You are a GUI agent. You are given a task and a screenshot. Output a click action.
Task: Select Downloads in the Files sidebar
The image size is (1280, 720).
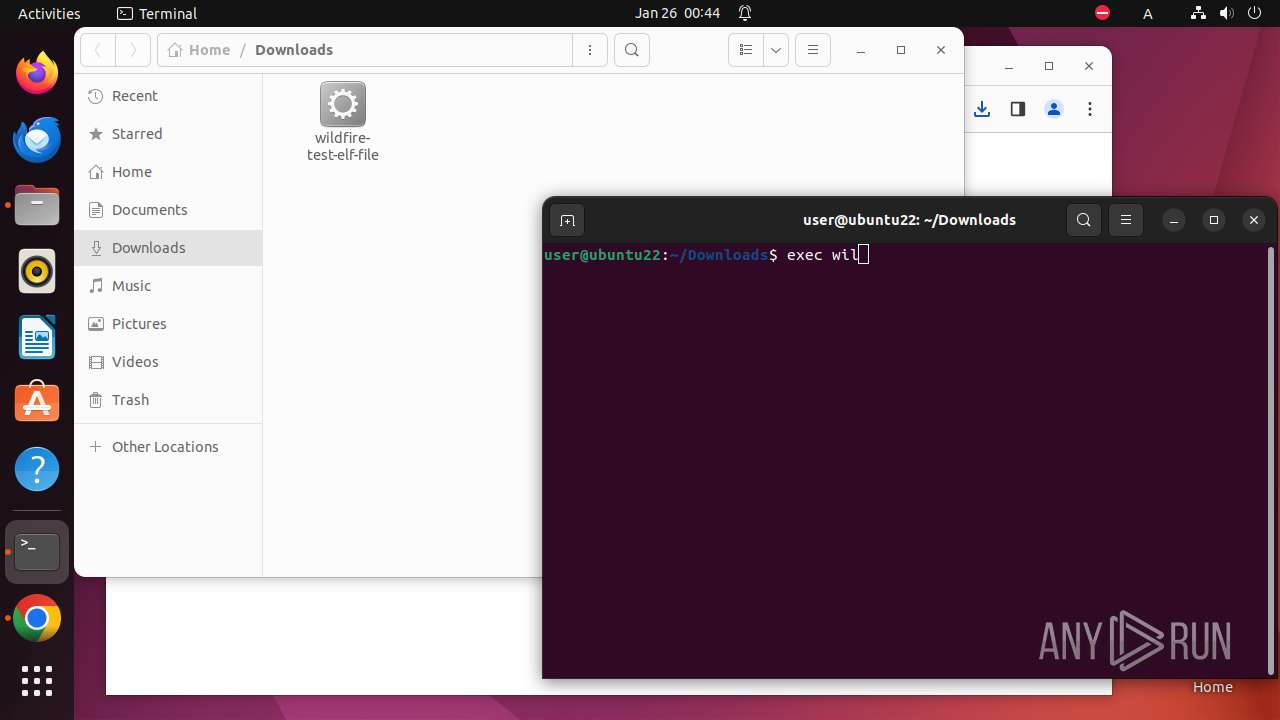pyautogui.click(x=168, y=248)
